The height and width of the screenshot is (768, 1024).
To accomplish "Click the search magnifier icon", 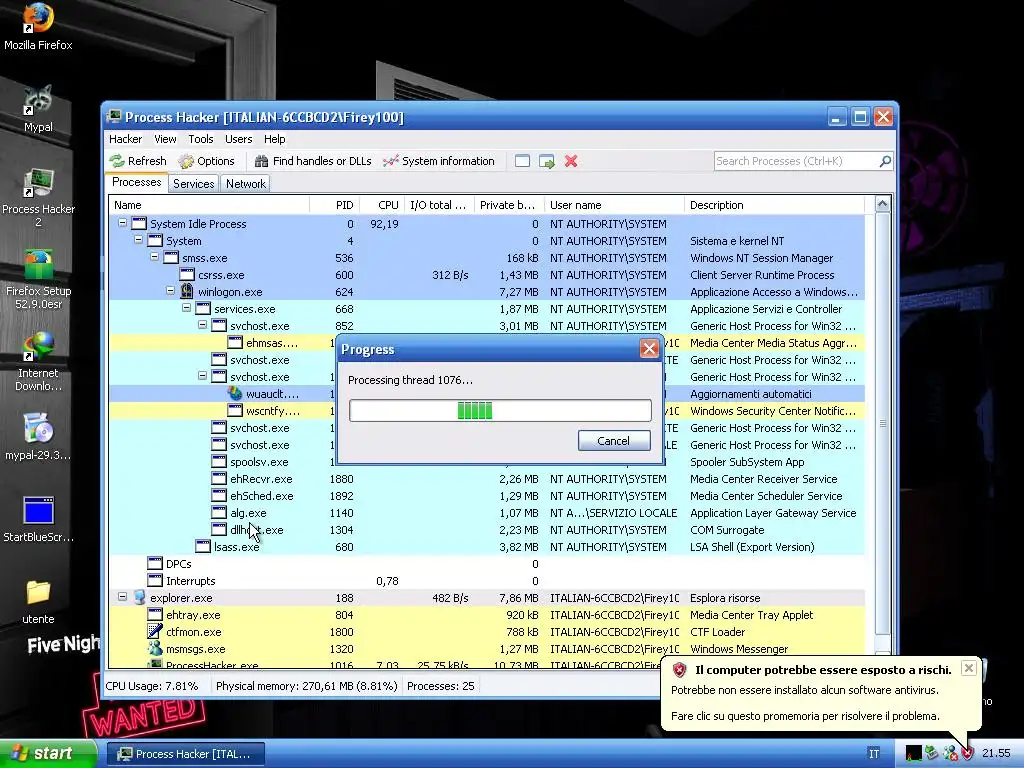I will pyautogui.click(x=885, y=161).
